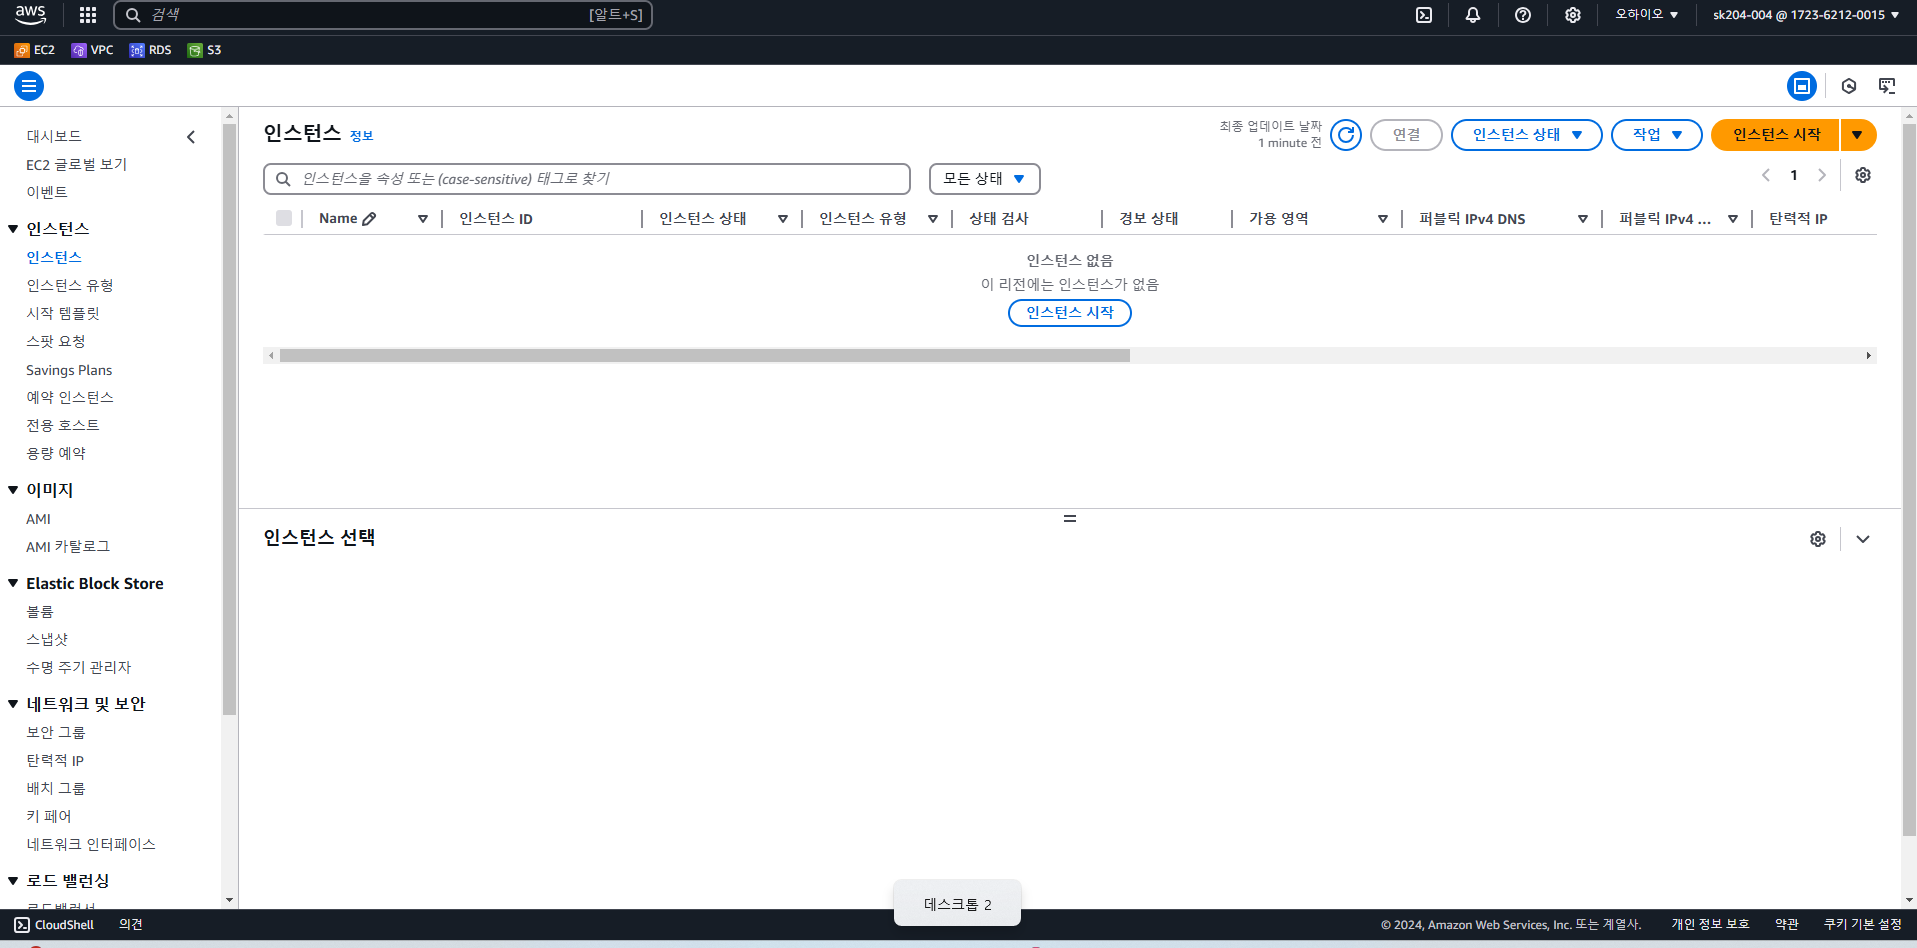The height and width of the screenshot is (948, 1917).
Task: Click the monitor icon at top right
Action: [1887, 86]
